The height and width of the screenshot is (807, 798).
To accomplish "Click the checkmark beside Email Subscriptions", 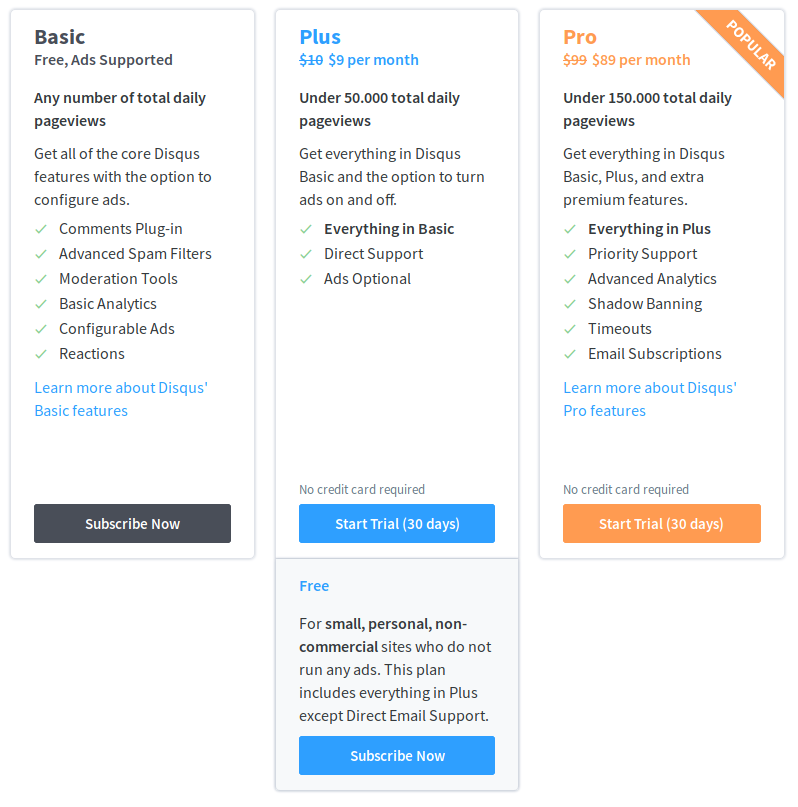I will point(570,353).
